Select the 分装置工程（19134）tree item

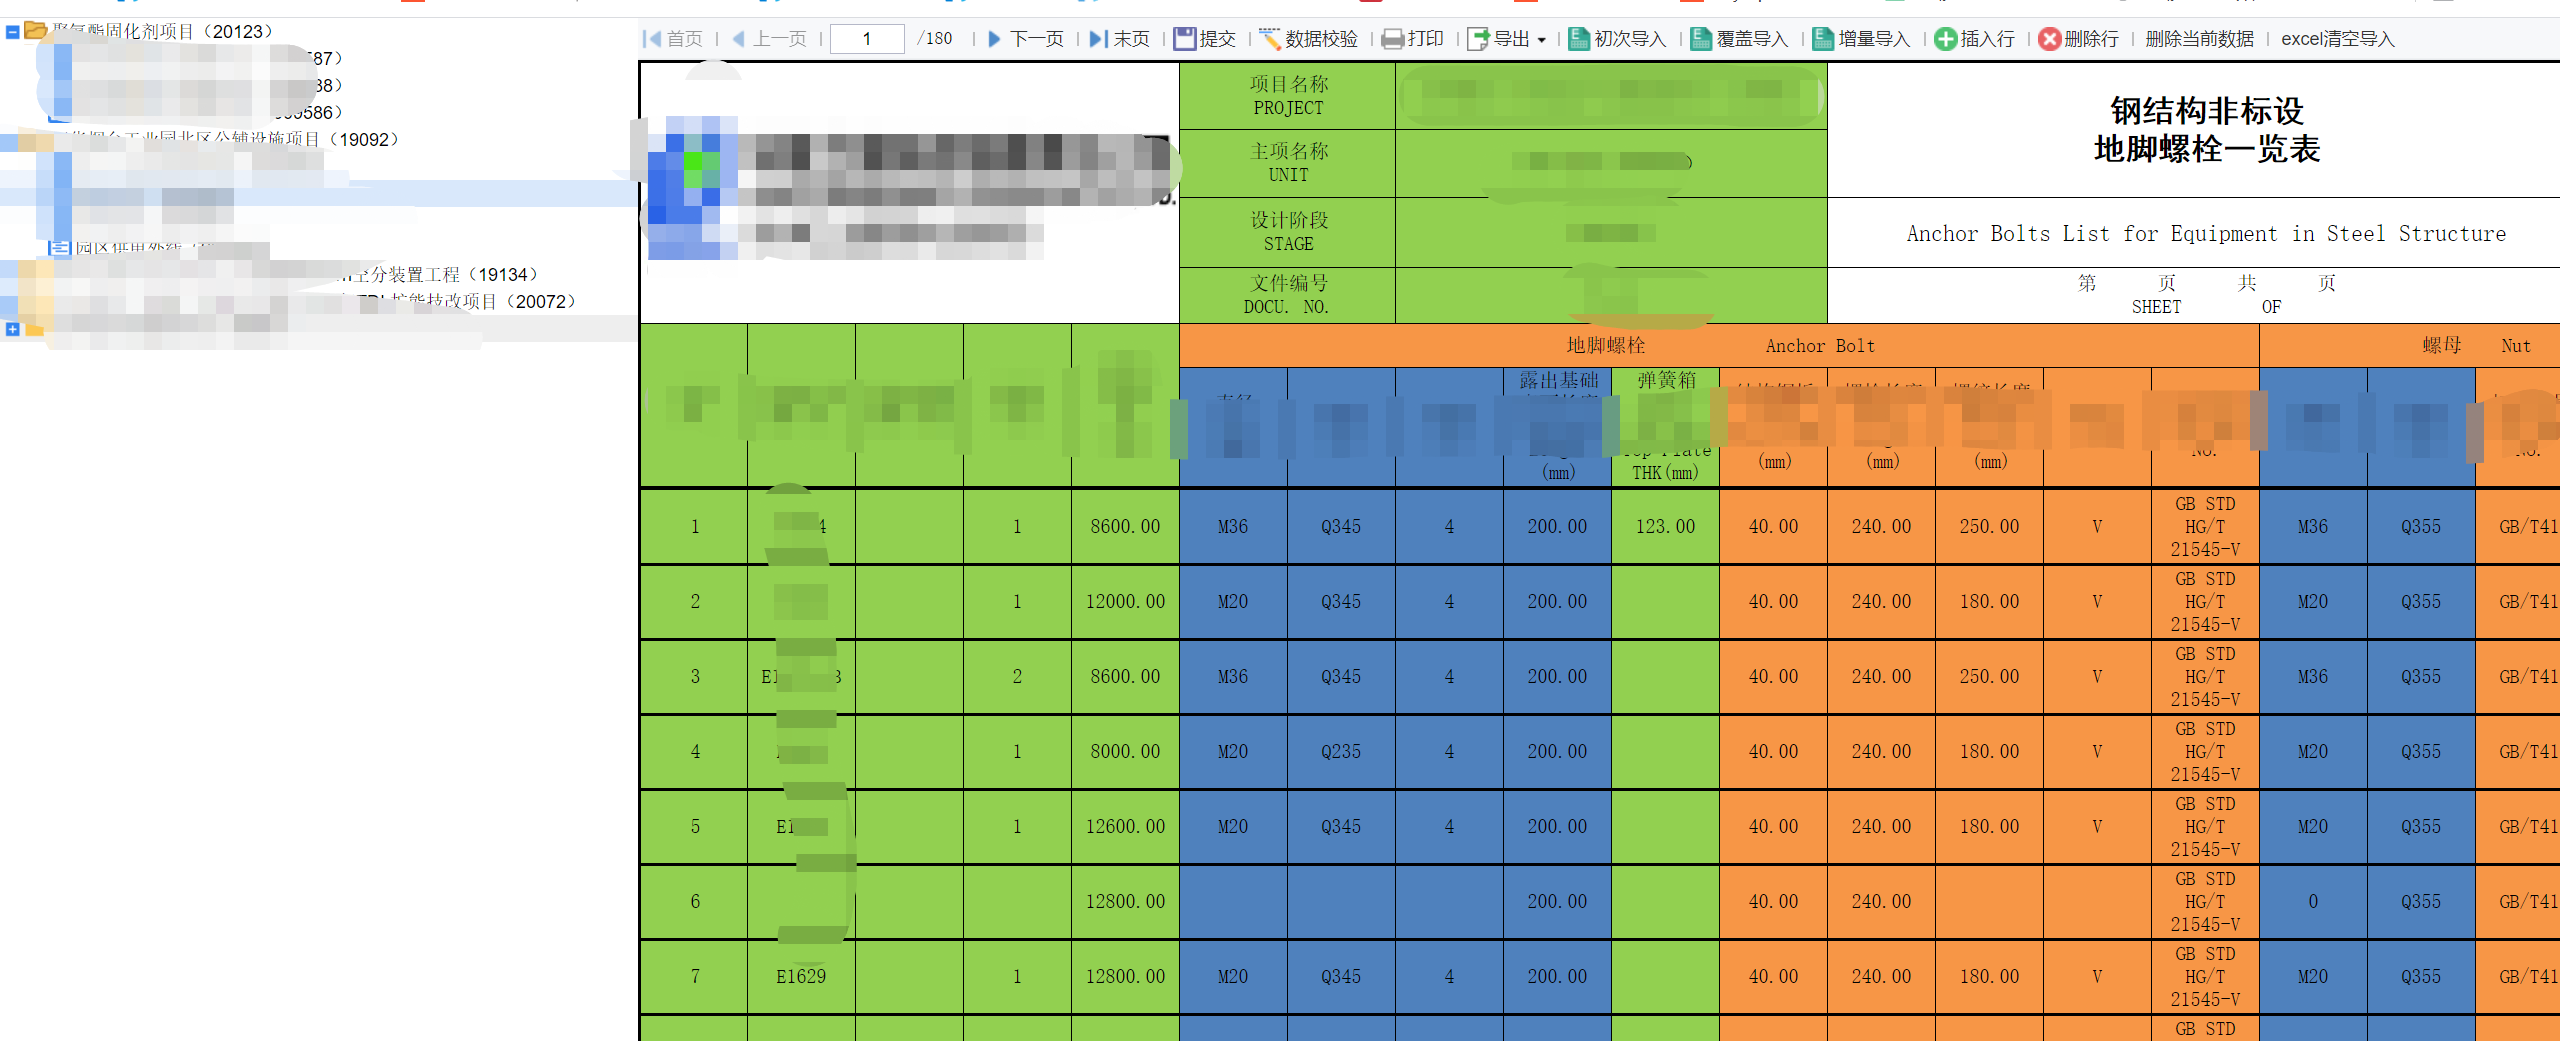click(440, 275)
